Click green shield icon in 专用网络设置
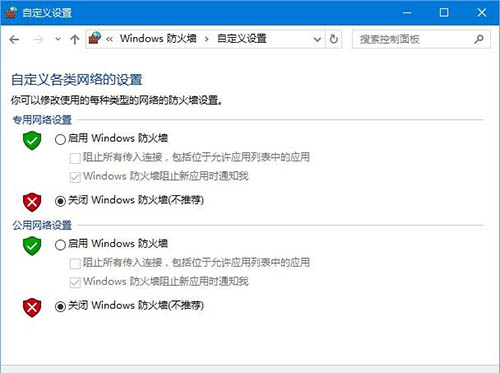 pyautogui.click(x=32, y=140)
